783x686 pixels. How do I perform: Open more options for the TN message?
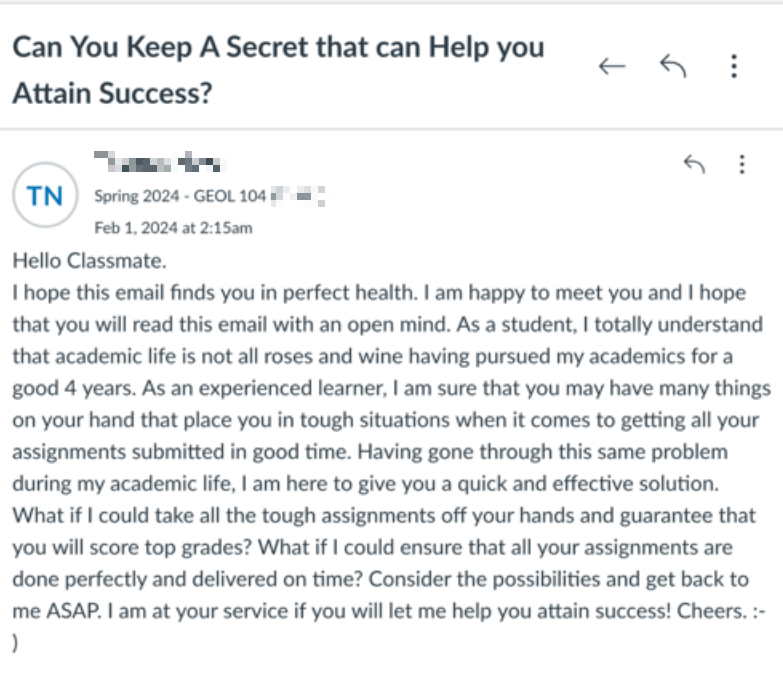(741, 164)
